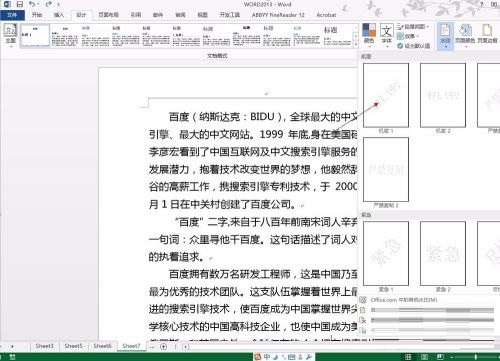This screenshot has height=361, width=500.
Task: Click the Undo arrow icon
Action: [x=32, y=4]
